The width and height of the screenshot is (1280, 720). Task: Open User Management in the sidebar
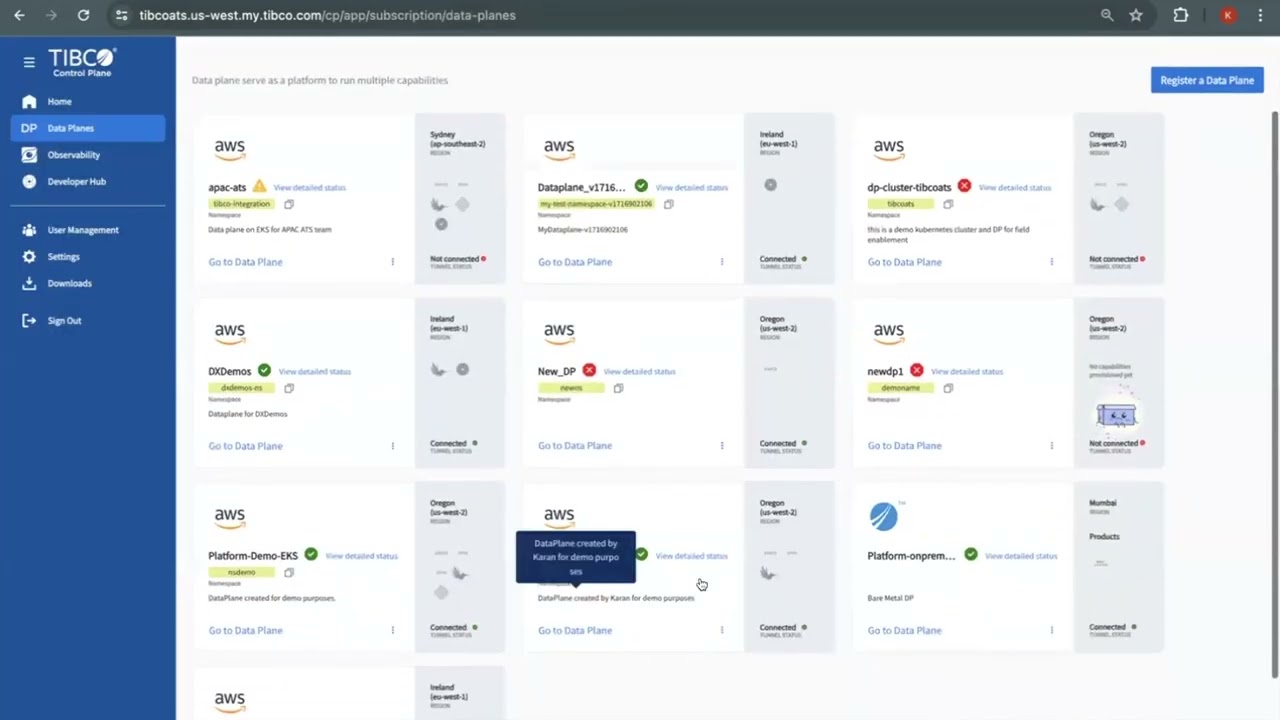tap(29, 230)
